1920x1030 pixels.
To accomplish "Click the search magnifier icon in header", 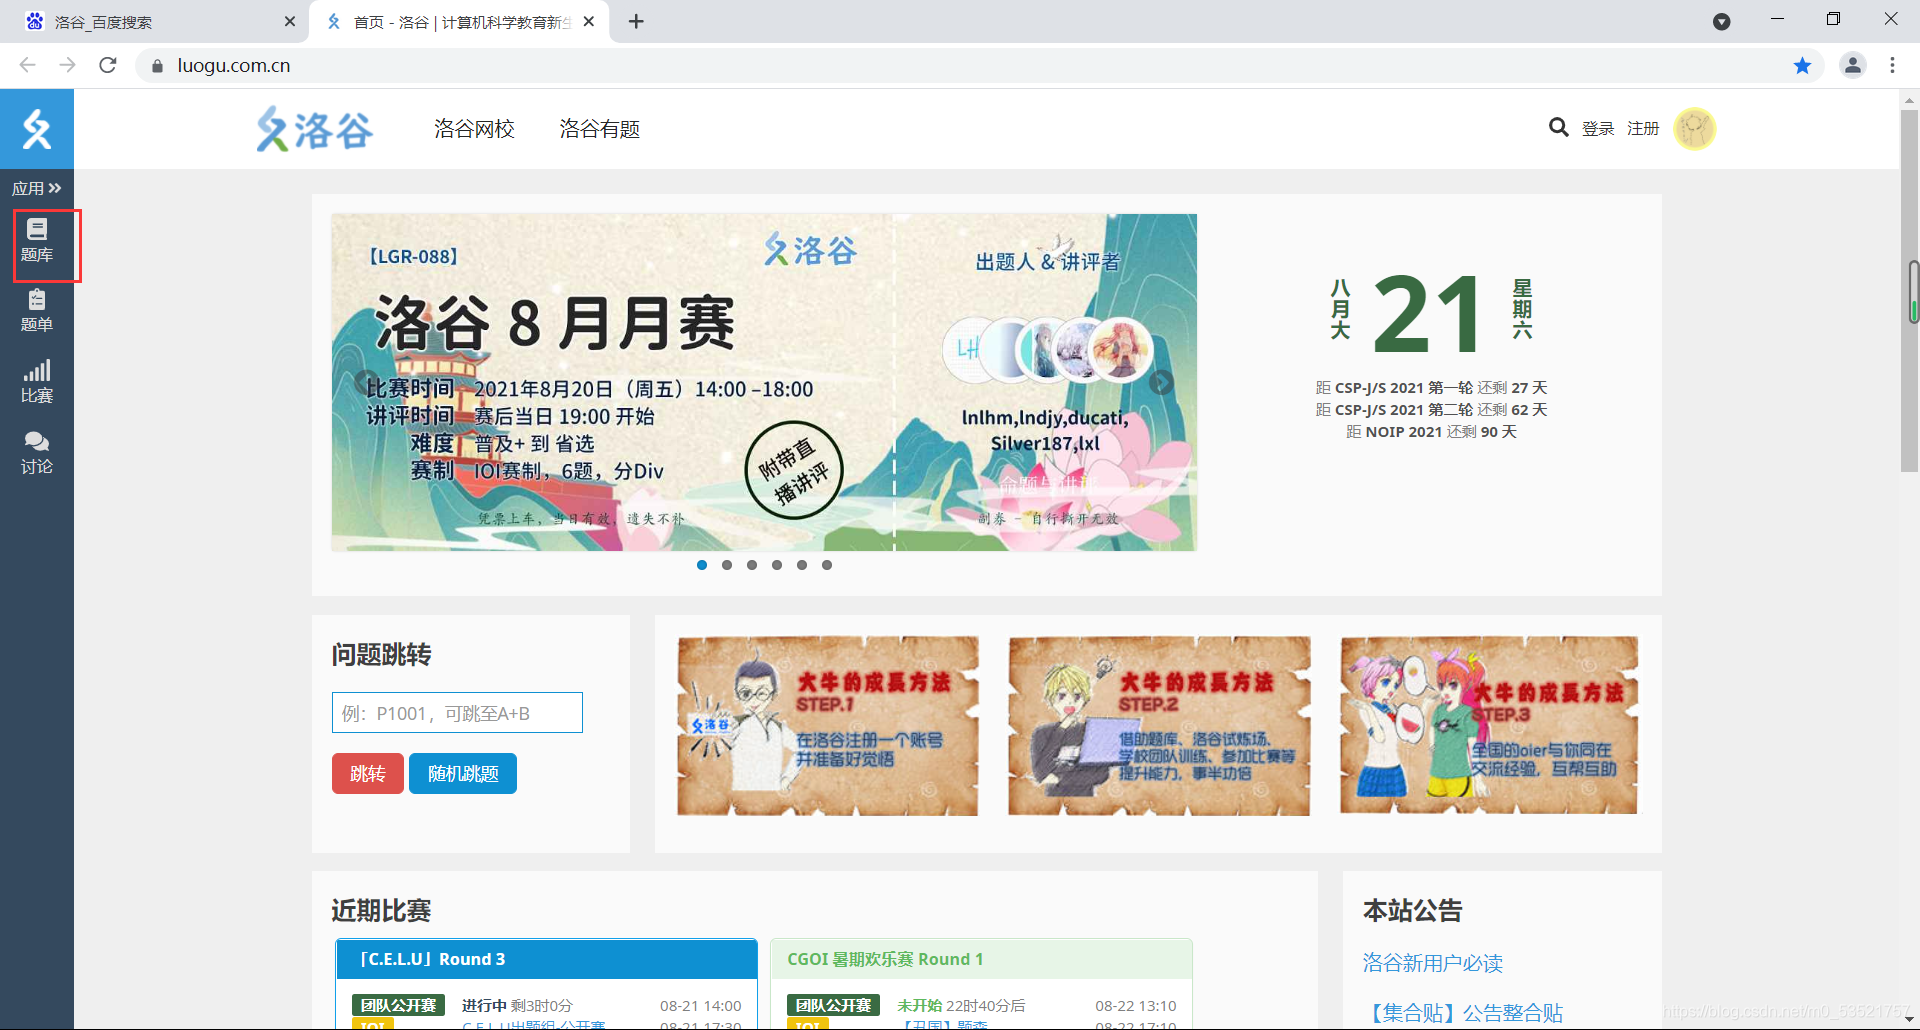I will 1558,127.
